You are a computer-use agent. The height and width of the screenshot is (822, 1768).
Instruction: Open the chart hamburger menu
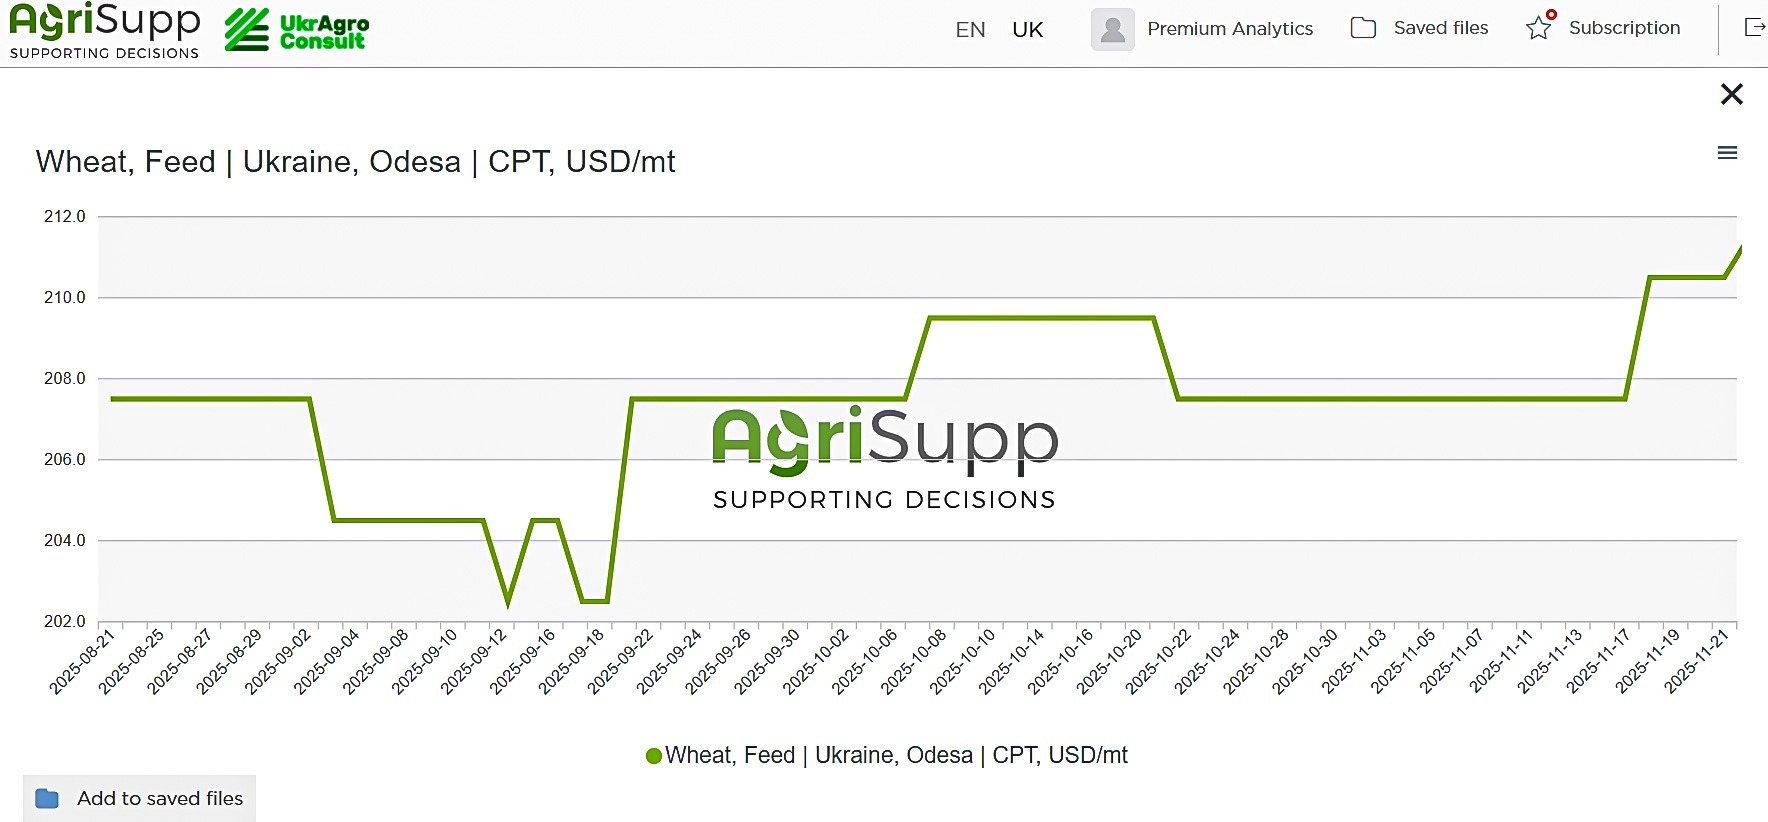tap(1727, 153)
